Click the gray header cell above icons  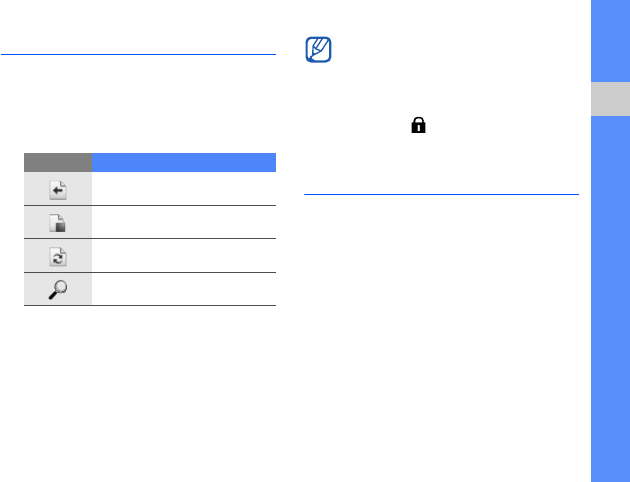(x=57, y=160)
